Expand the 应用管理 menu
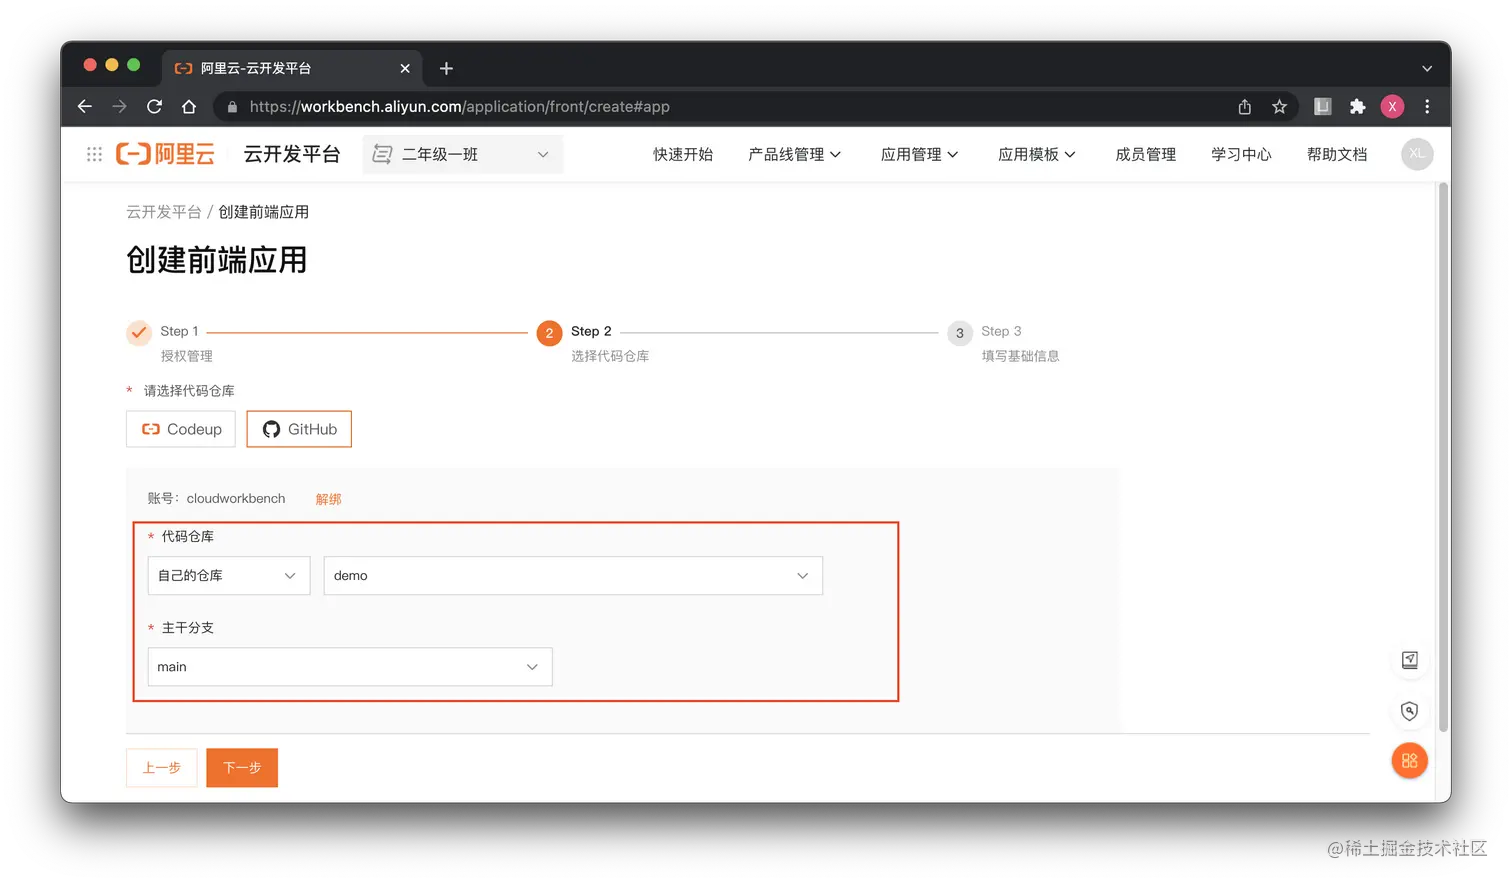 tap(920, 154)
